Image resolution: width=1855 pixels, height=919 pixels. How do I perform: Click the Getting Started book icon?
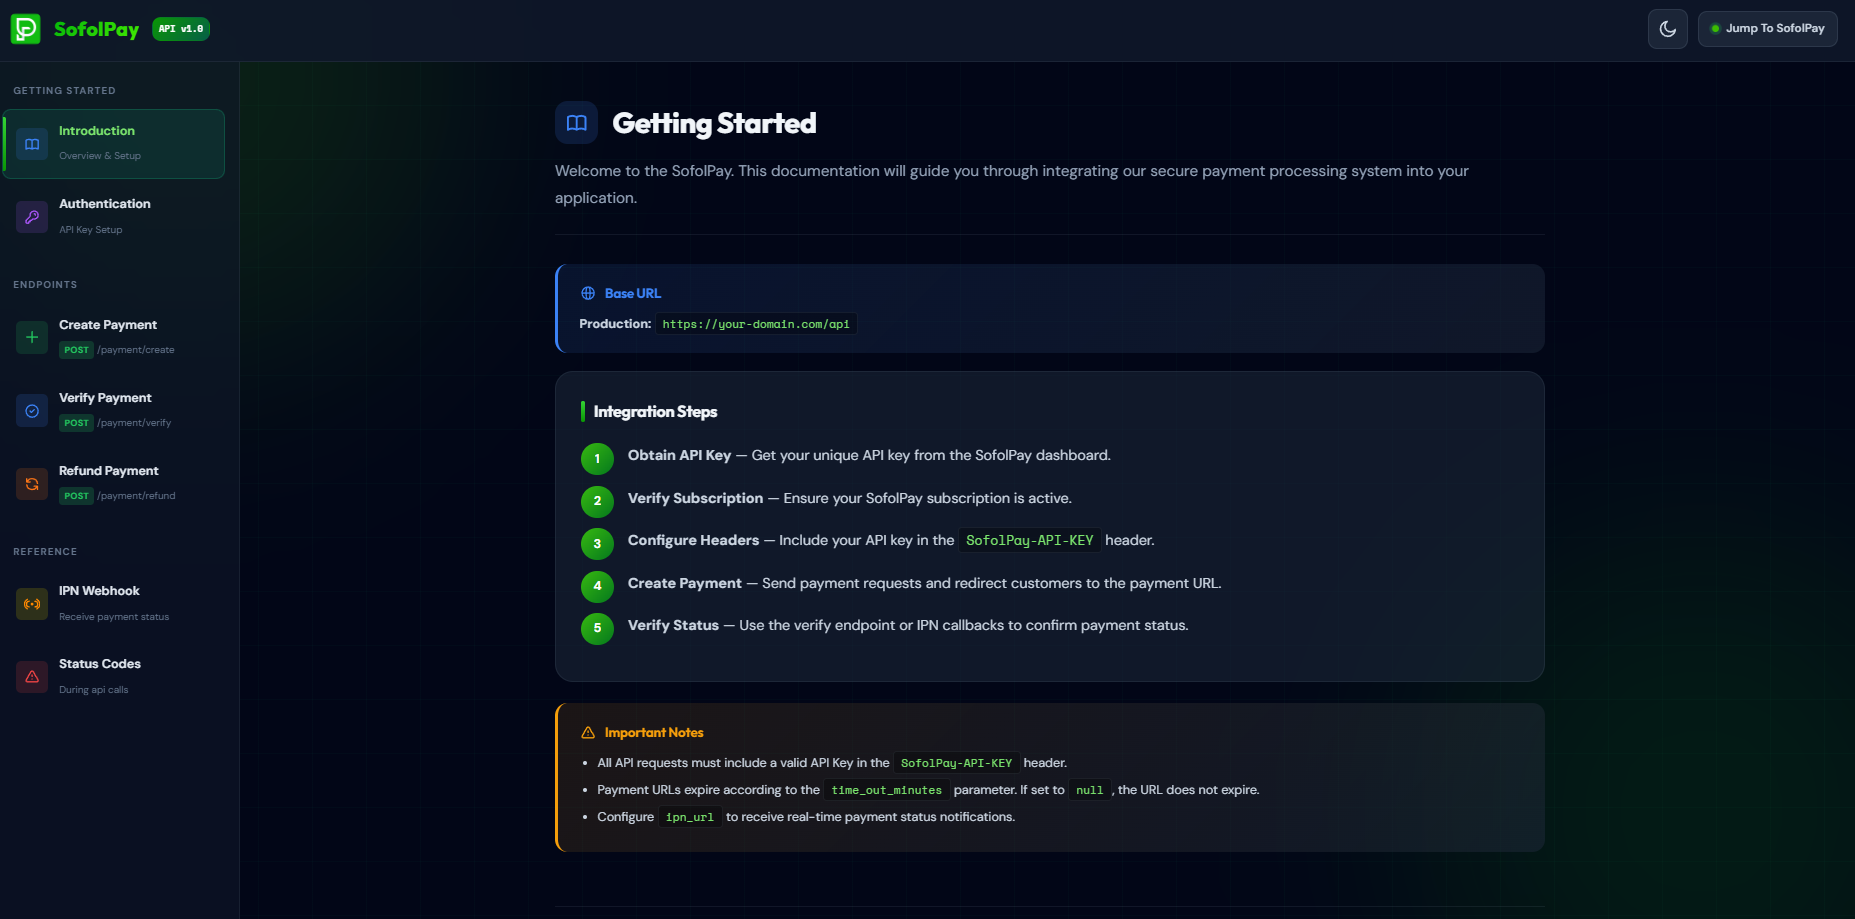point(576,123)
